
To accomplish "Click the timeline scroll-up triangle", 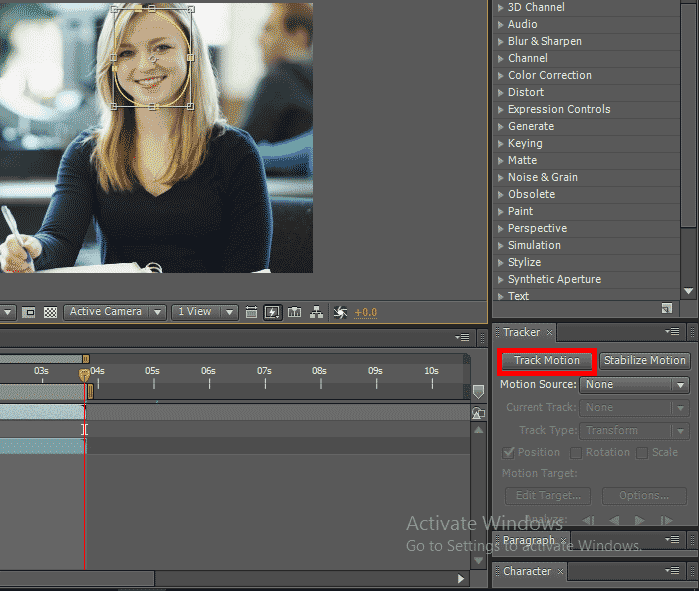I will 478,430.
